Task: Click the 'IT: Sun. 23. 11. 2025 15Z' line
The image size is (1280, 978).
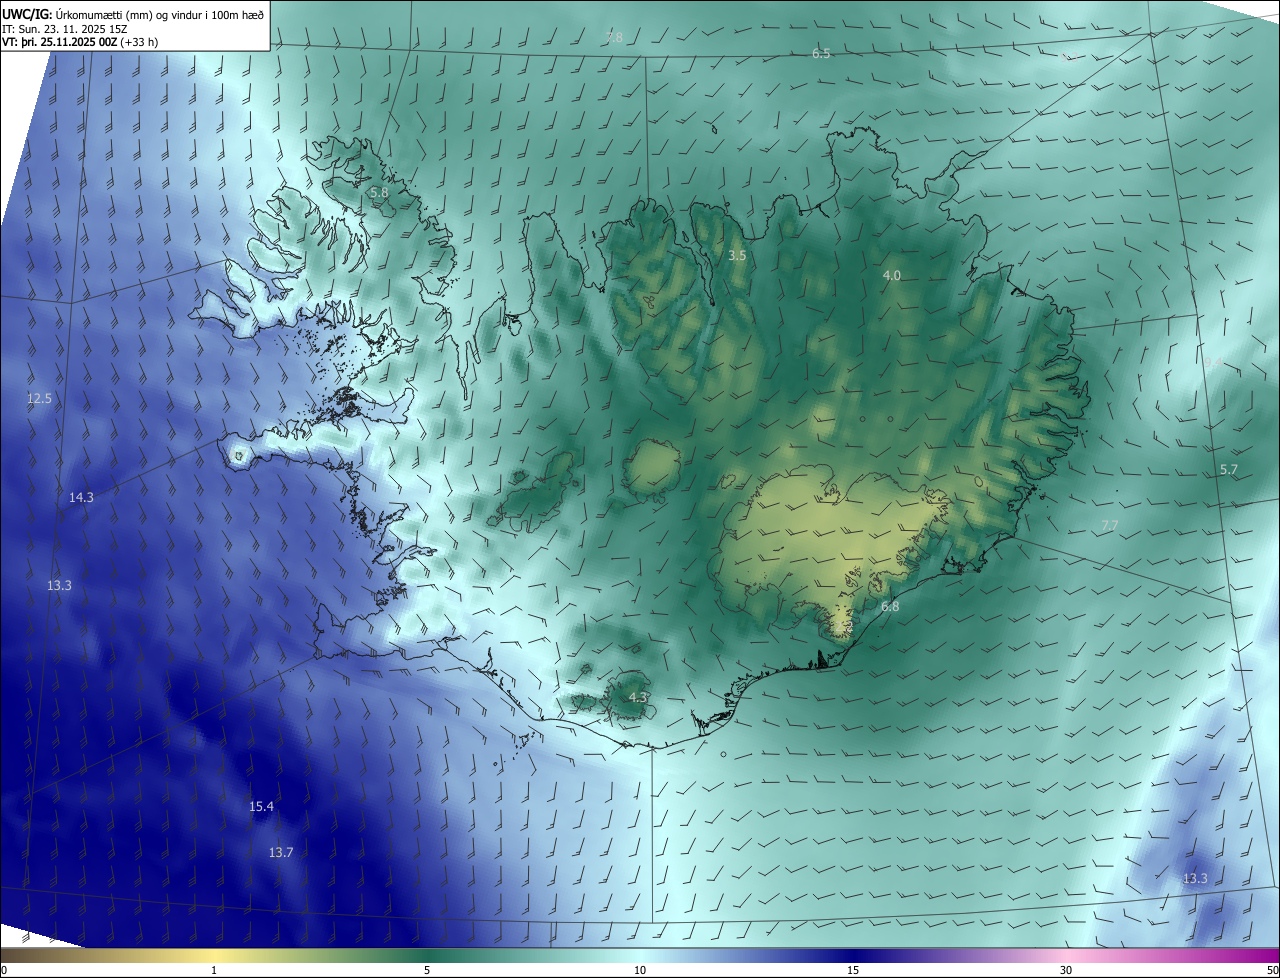Action: coord(65,29)
